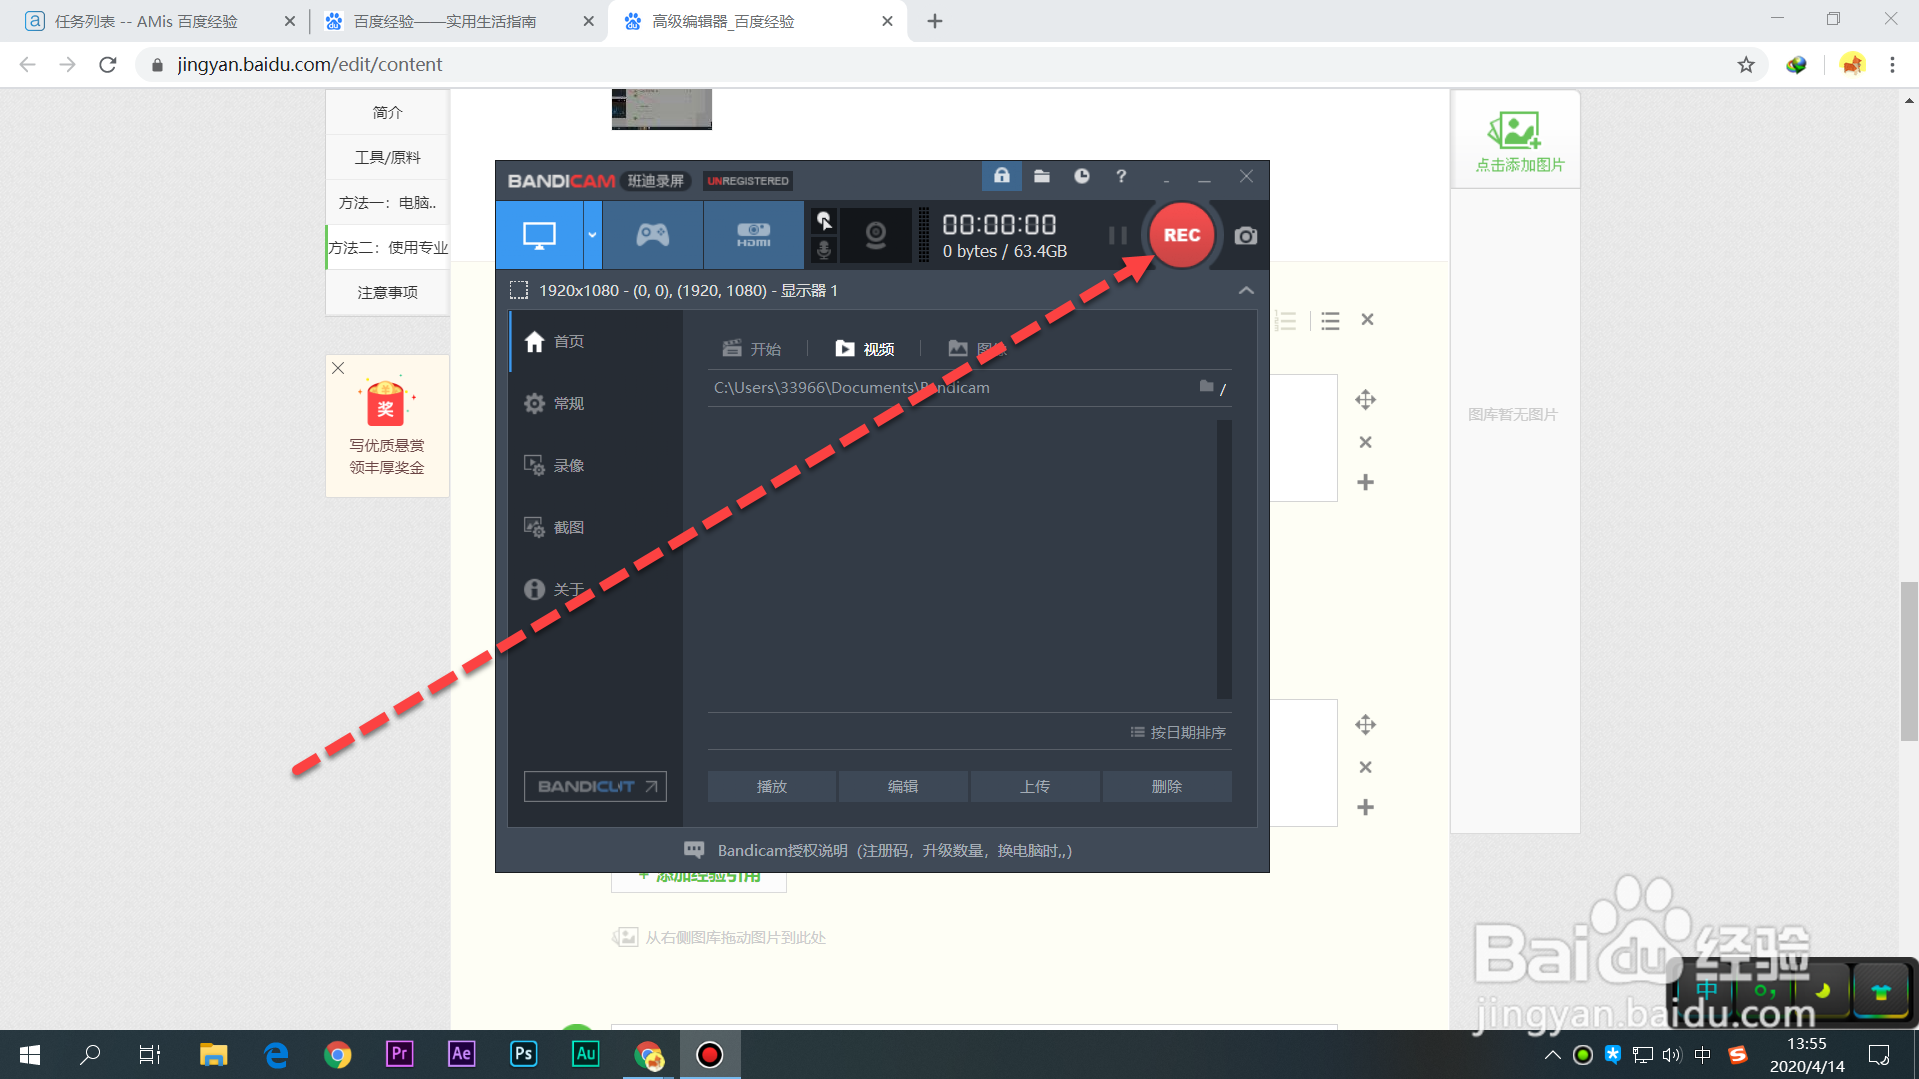The width and height of the screenshot is (1919, 1079).
Task: Add step with upper plus icon
Action: click(x=1365, y=482)
